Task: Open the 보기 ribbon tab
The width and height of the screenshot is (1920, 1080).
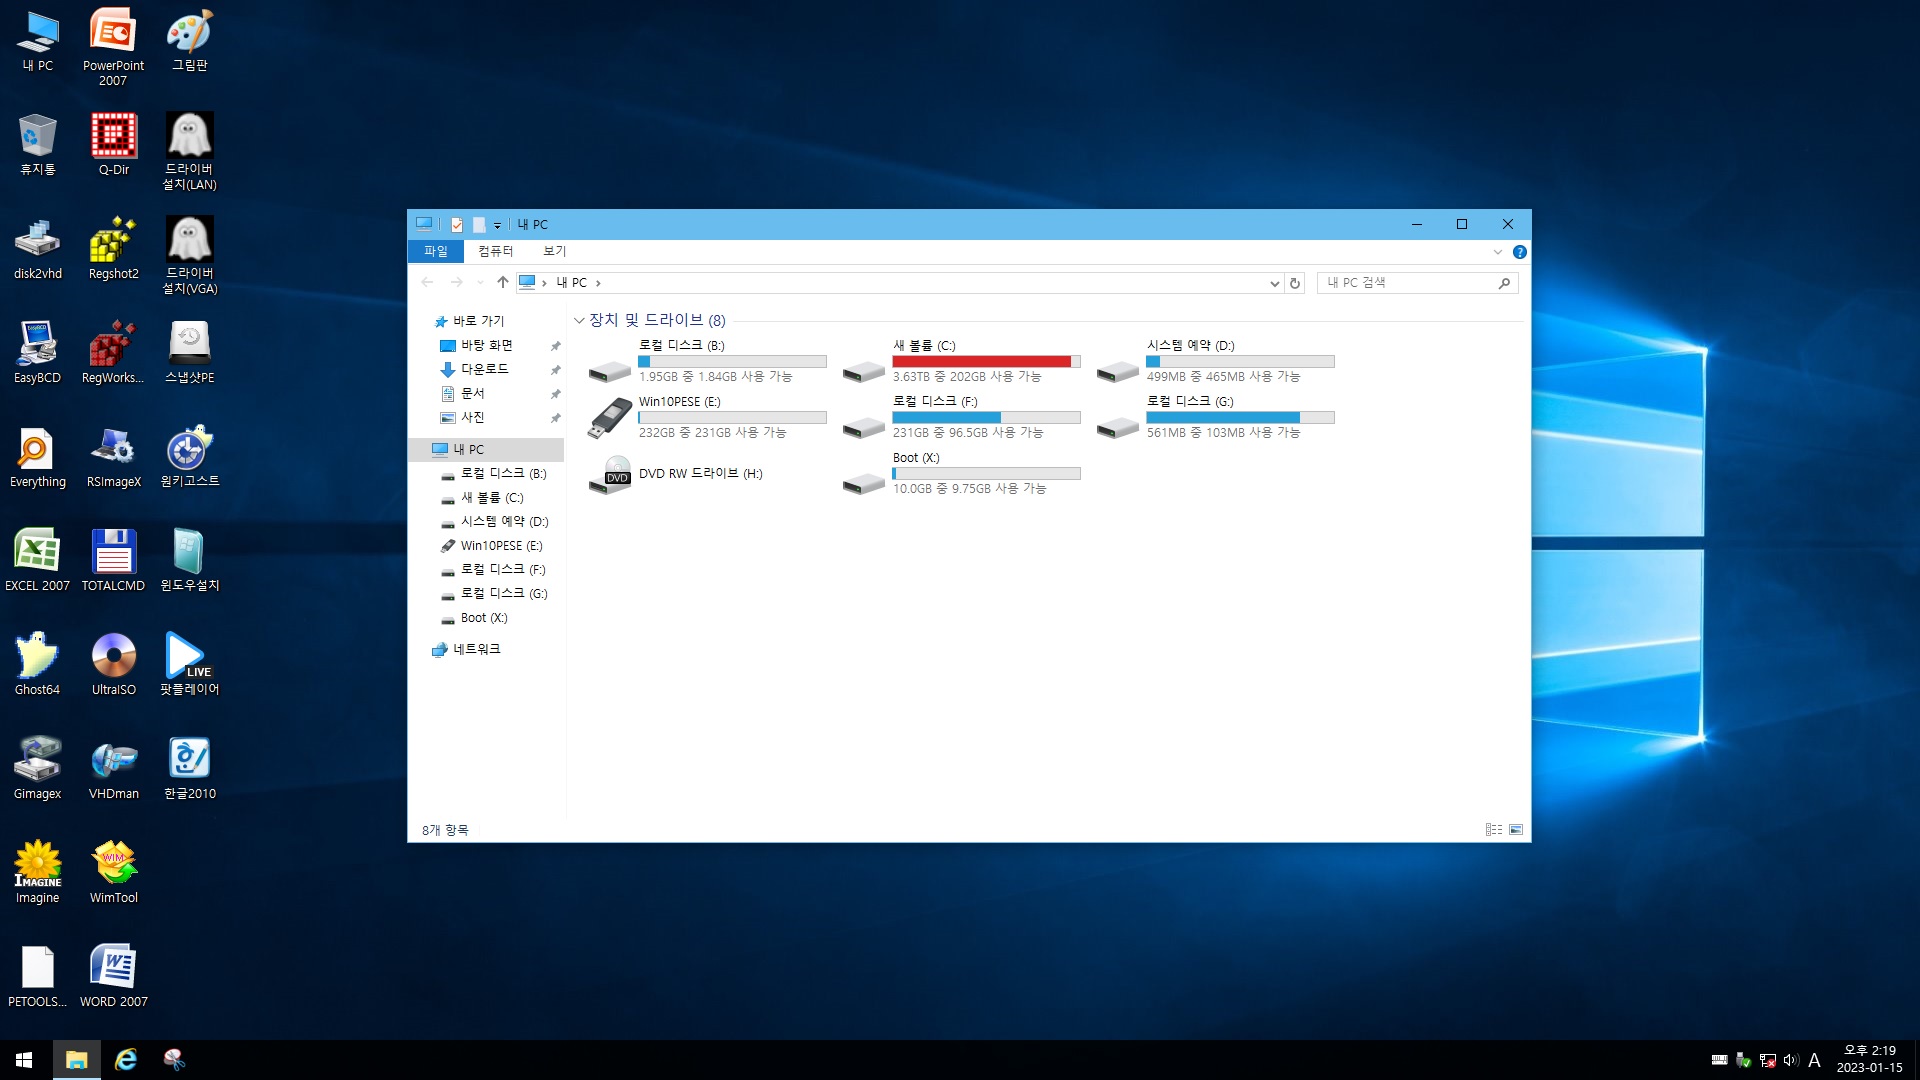Action: tap(554, 252)
